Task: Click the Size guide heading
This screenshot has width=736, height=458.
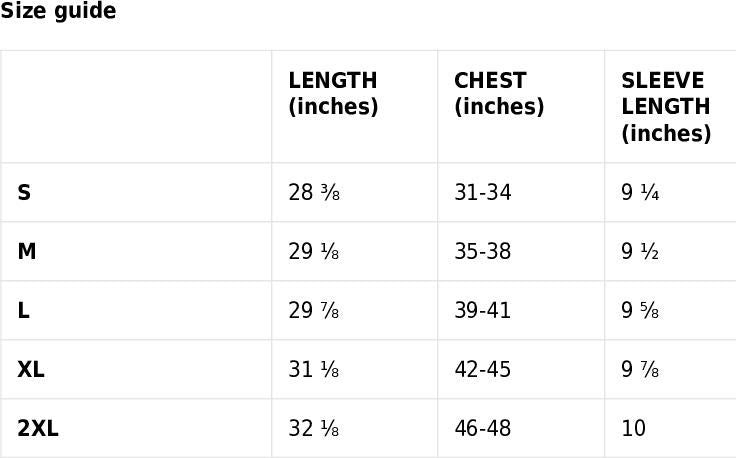Action: pyautogui.click(x=58, y=12)
